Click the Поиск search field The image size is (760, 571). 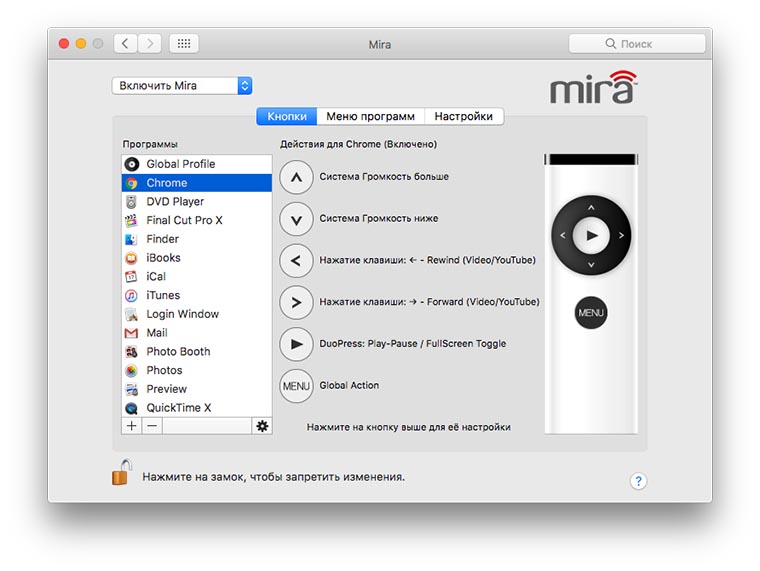tap(637, 44)
